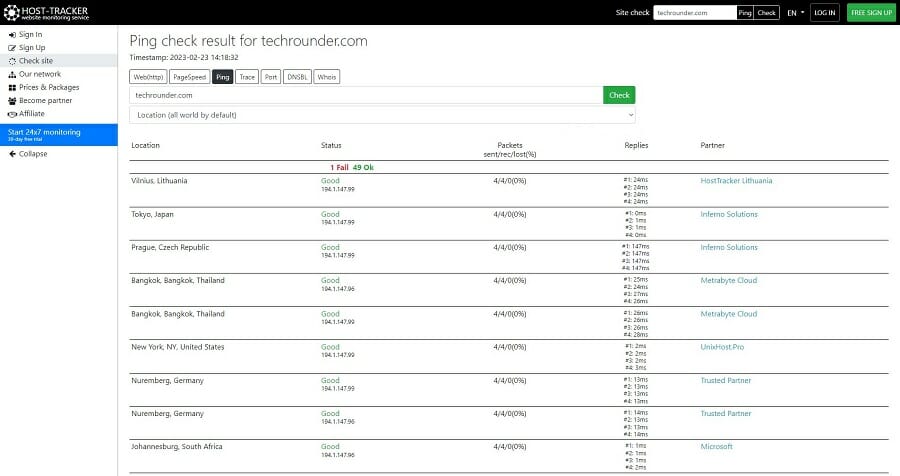Click the Check button in top bar
900x476 pixels.
click(766, 13)
